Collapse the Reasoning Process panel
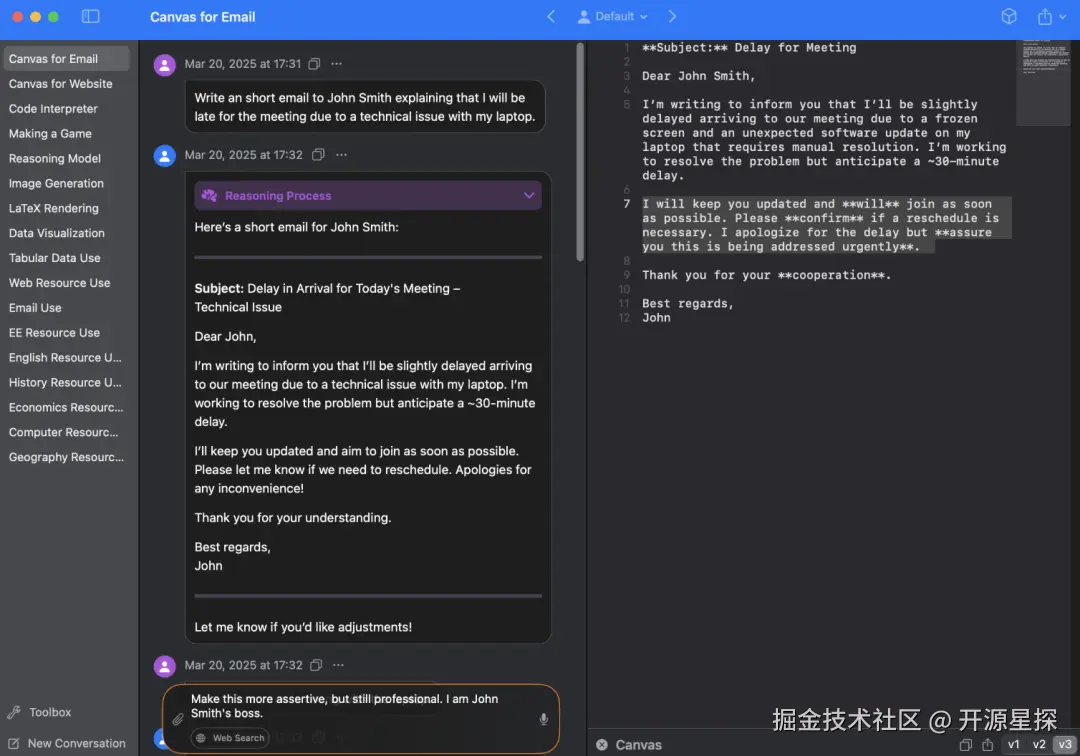This screenshot has height=756, width=1080. [x=528, y=196]
